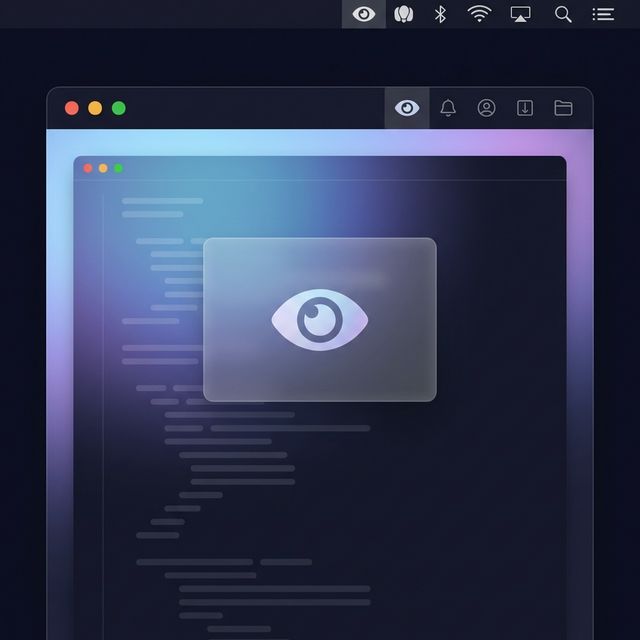Toggle the eye view button in window toolbar

coord(407,108)
